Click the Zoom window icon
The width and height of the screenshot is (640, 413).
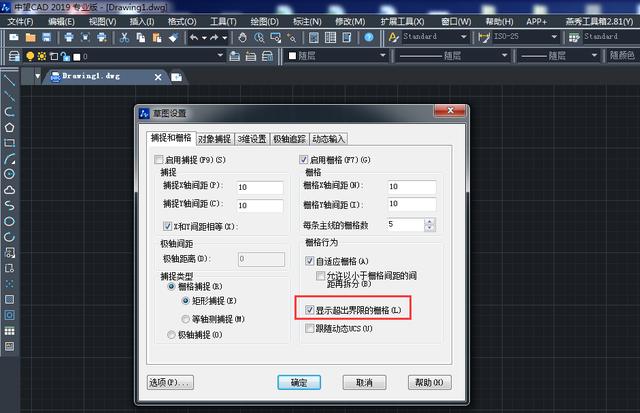(x=276, y=38)
